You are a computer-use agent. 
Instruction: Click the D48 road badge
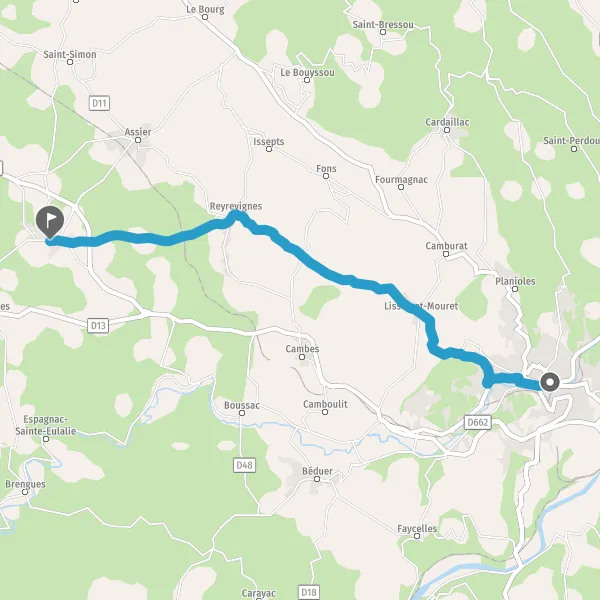pyautogui.click(x=245, y=465)
